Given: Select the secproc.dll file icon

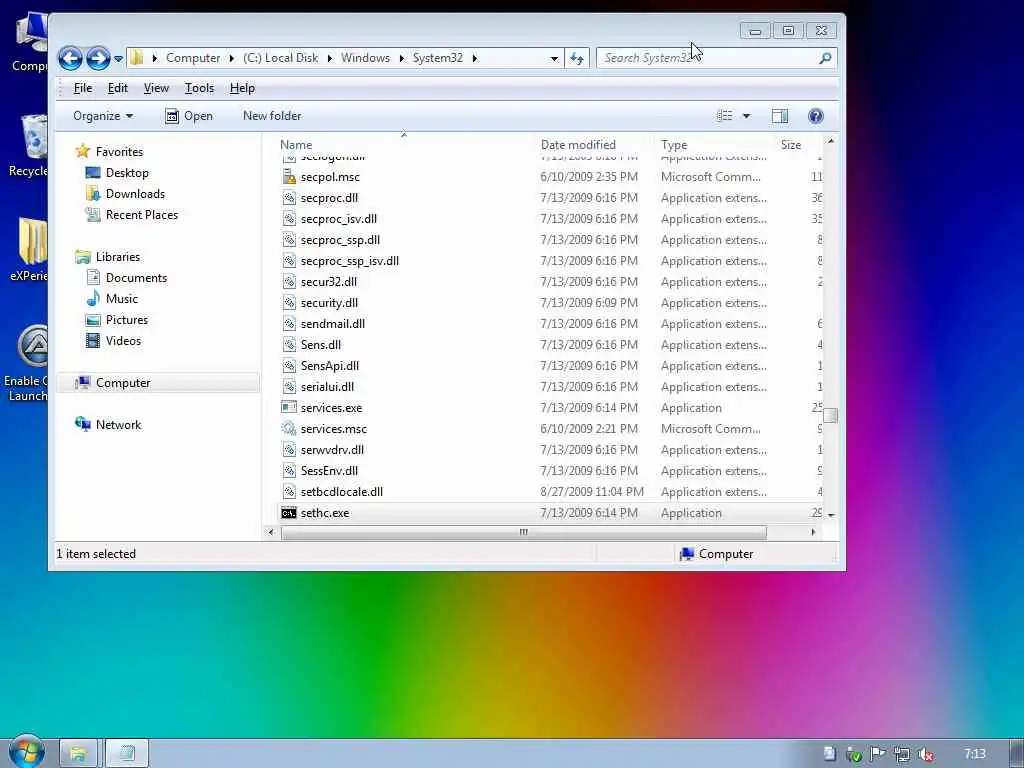Looking at the screenshot, I should (289, 198).
